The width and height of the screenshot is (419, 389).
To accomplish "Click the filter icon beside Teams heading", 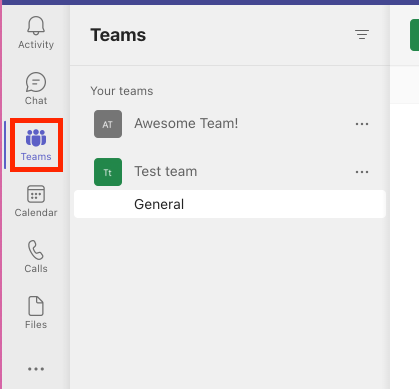I will (362, 35).
